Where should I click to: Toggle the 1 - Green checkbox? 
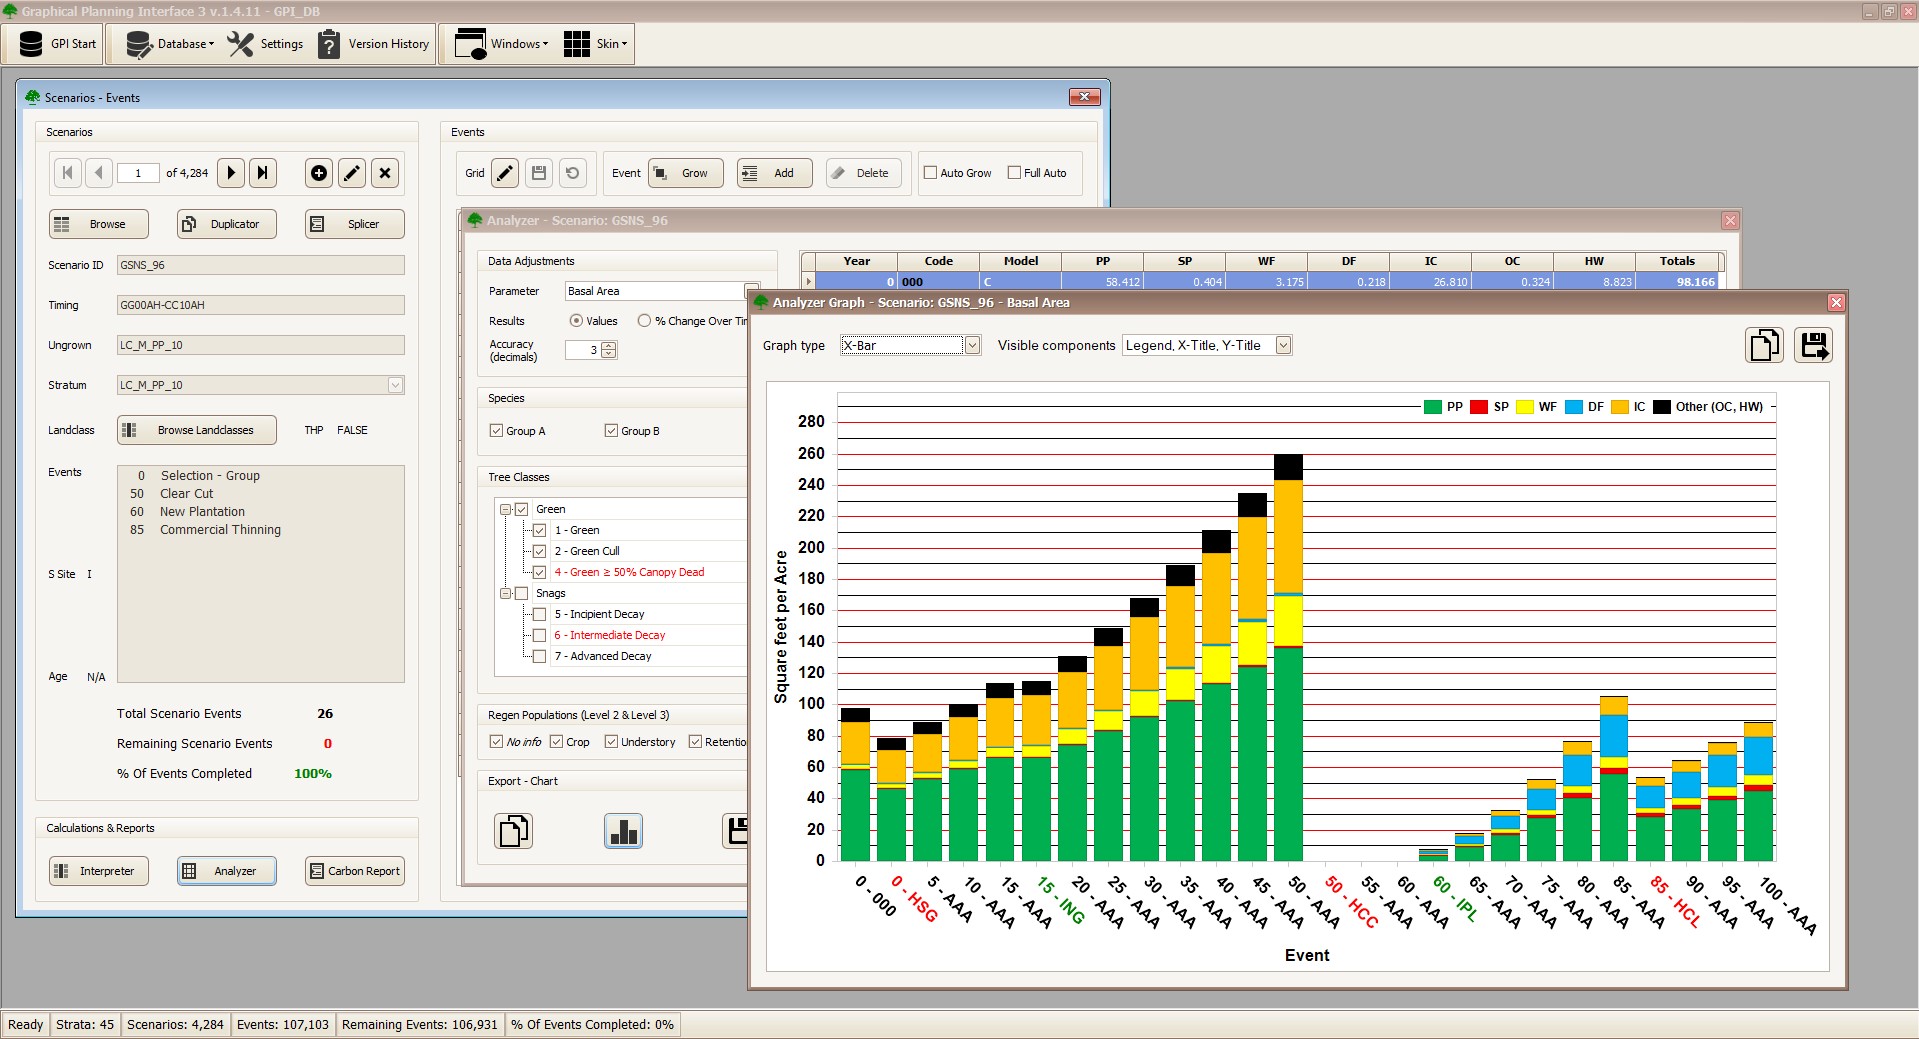pyautogui.click(x=540, y=530)
